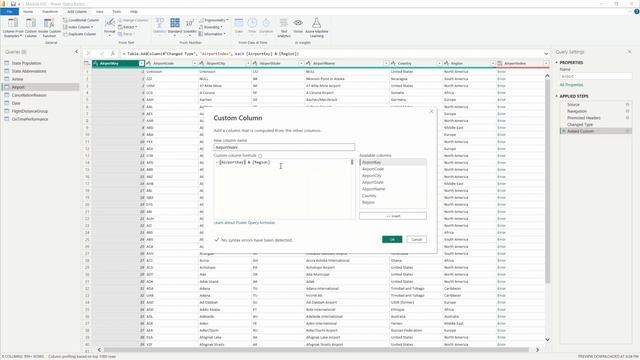Click Cancel in Custom Column dialog
The height and width of the screenshot is (360, 640).
(x=416, y=239)
